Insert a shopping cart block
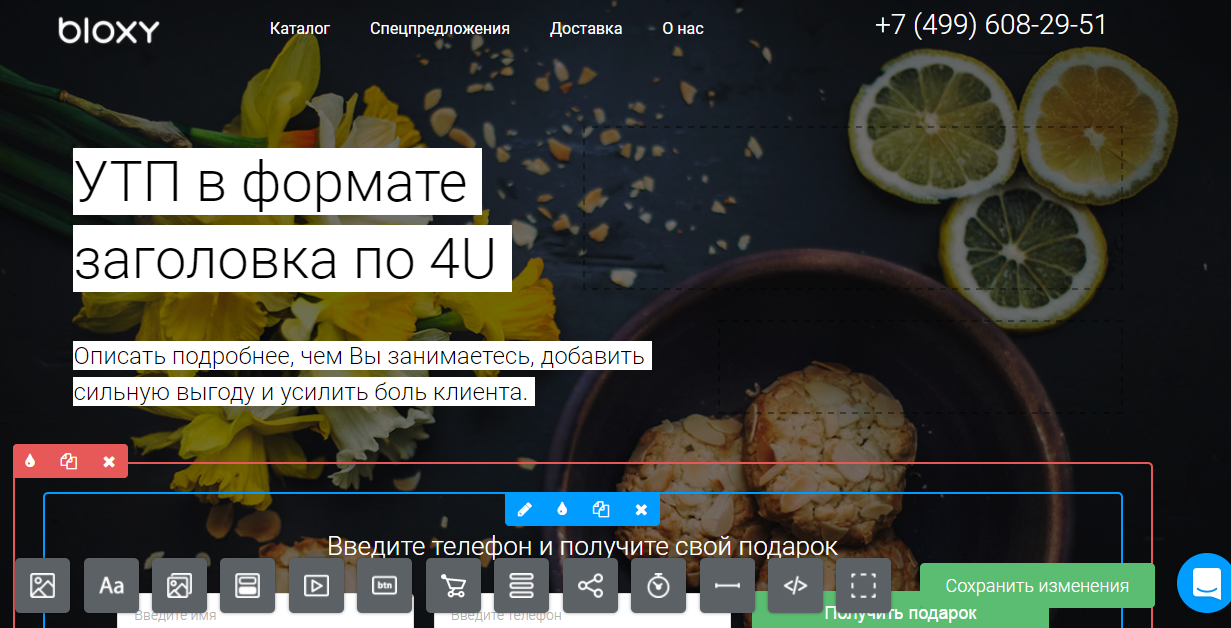 pyautogui.click(x=453, y=586)
